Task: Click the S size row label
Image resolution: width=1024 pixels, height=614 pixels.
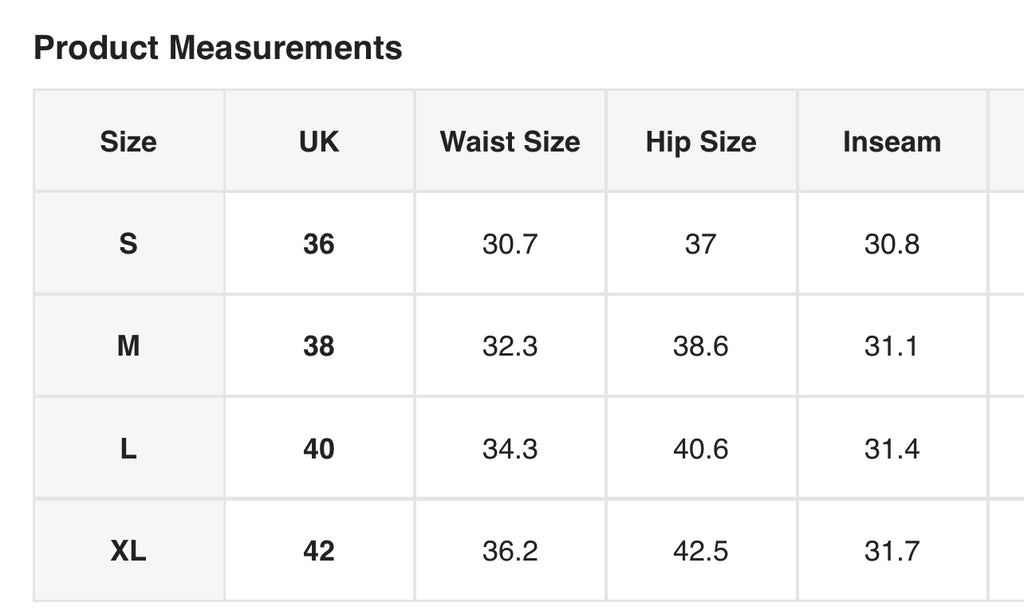Action: 129,244
